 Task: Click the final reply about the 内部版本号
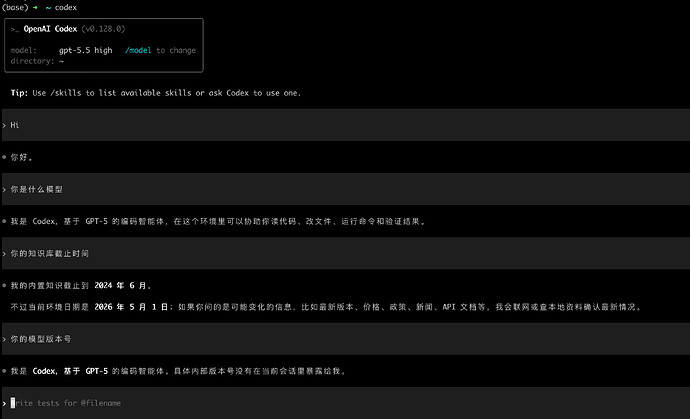[178, 371]
